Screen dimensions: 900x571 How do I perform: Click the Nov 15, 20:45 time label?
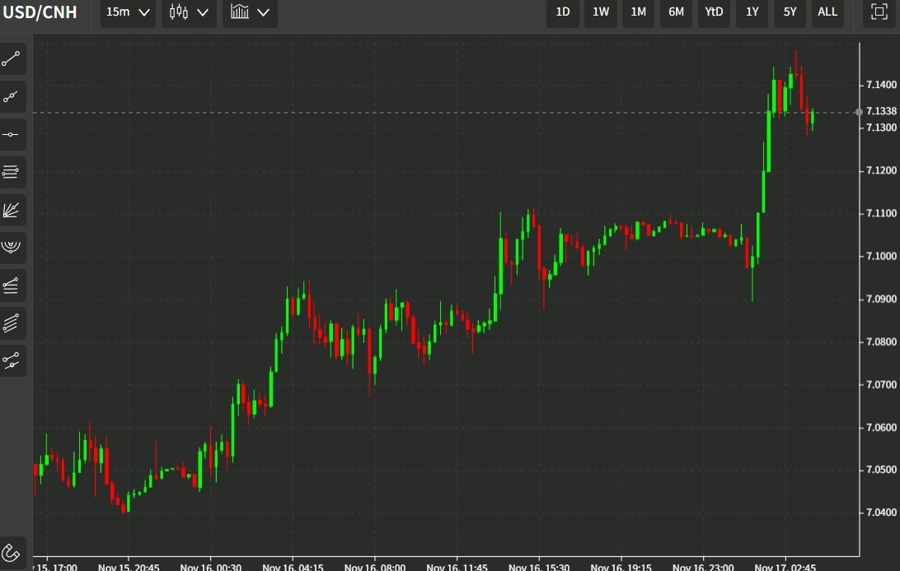click(129, 567)
